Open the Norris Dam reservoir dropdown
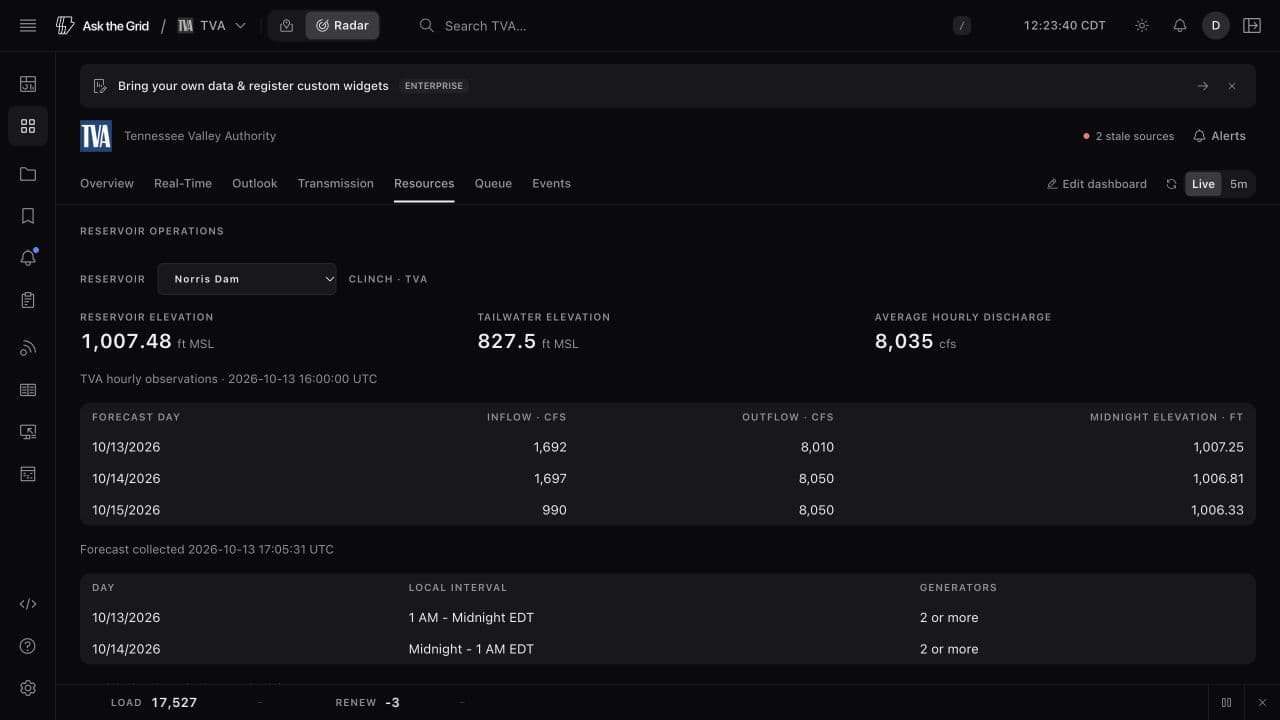This screenshot has width=1280, height=720. [247, 279]
